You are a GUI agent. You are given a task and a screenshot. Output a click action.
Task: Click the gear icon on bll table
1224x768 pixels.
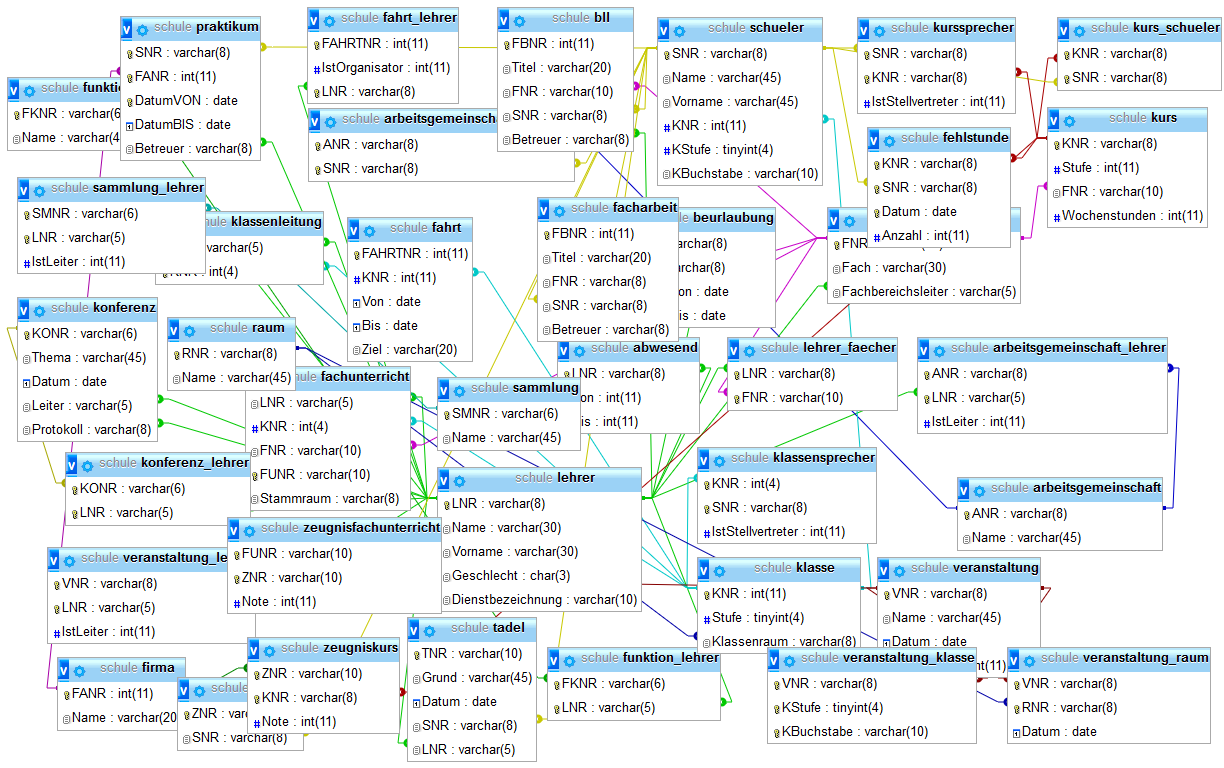[x=519, y=19]
